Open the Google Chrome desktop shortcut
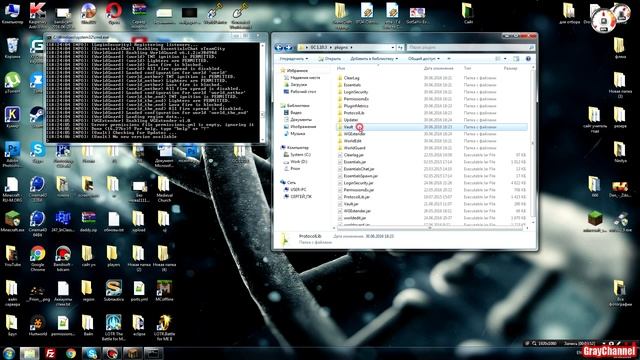This screenshot has width=640, height=360. [x=38, y=259]
